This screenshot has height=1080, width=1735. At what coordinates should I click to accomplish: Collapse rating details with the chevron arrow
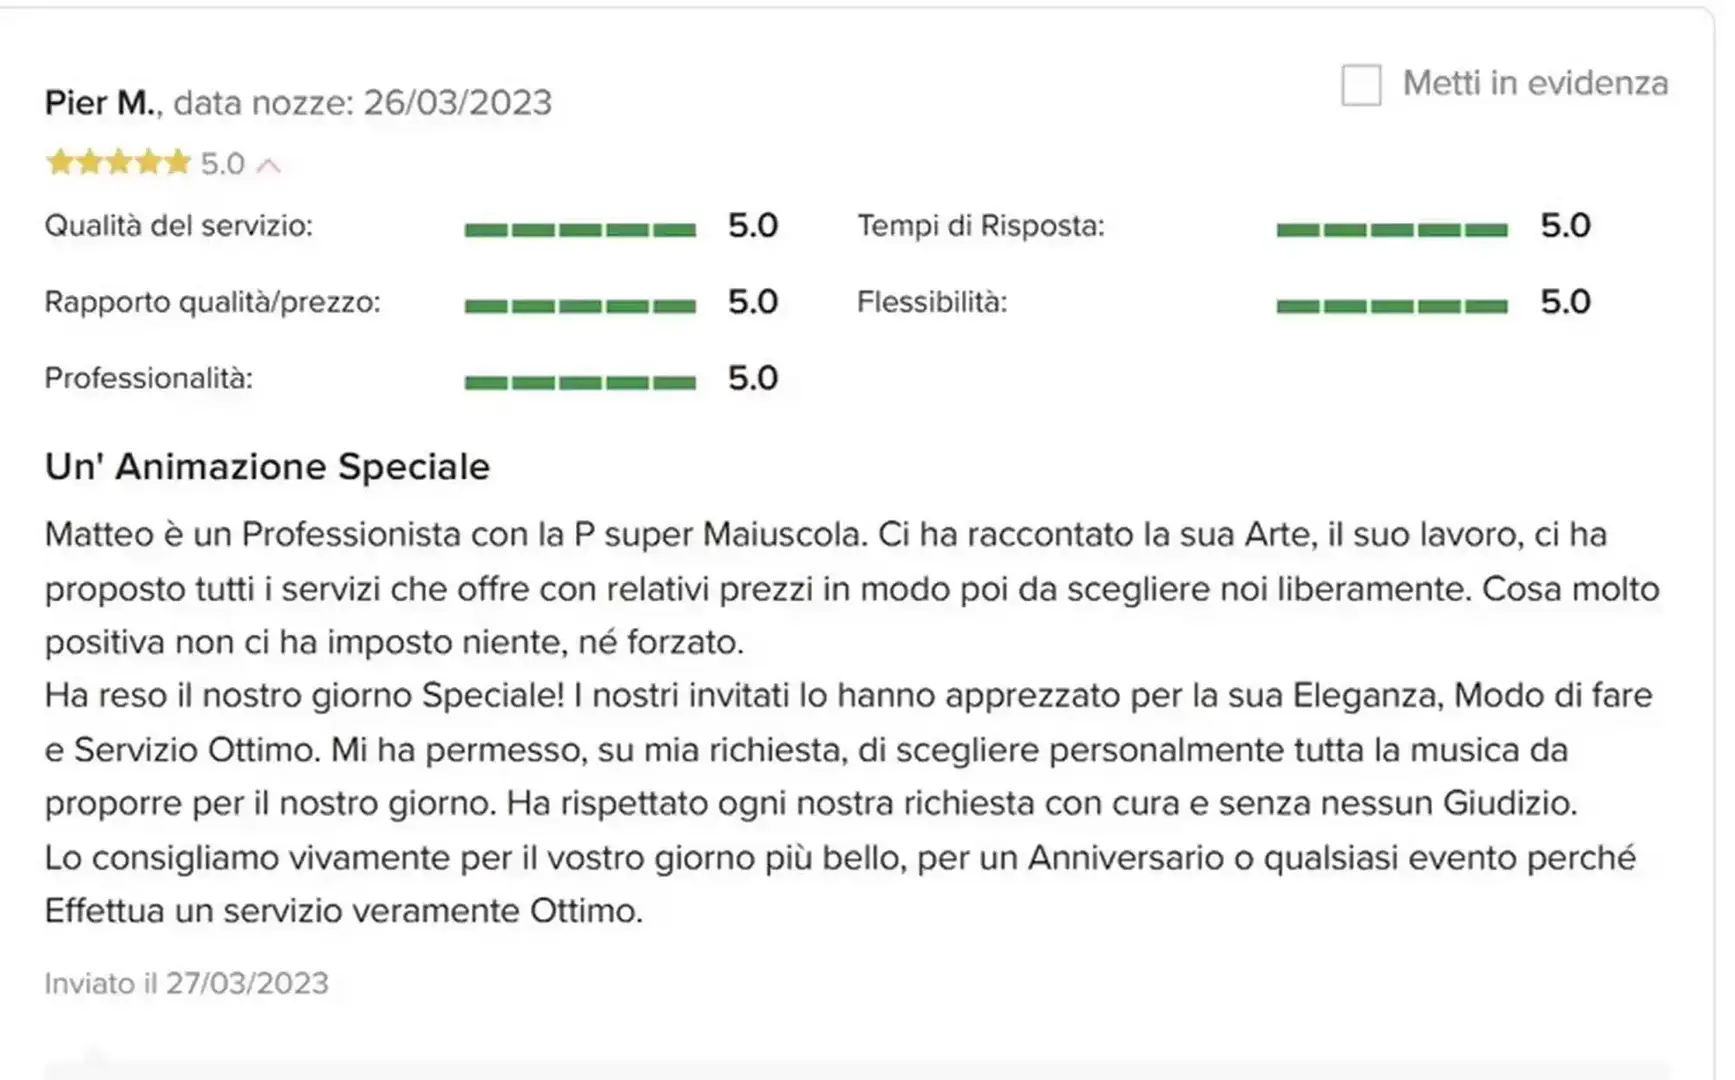pyautogui.click(x=268, y=165)
